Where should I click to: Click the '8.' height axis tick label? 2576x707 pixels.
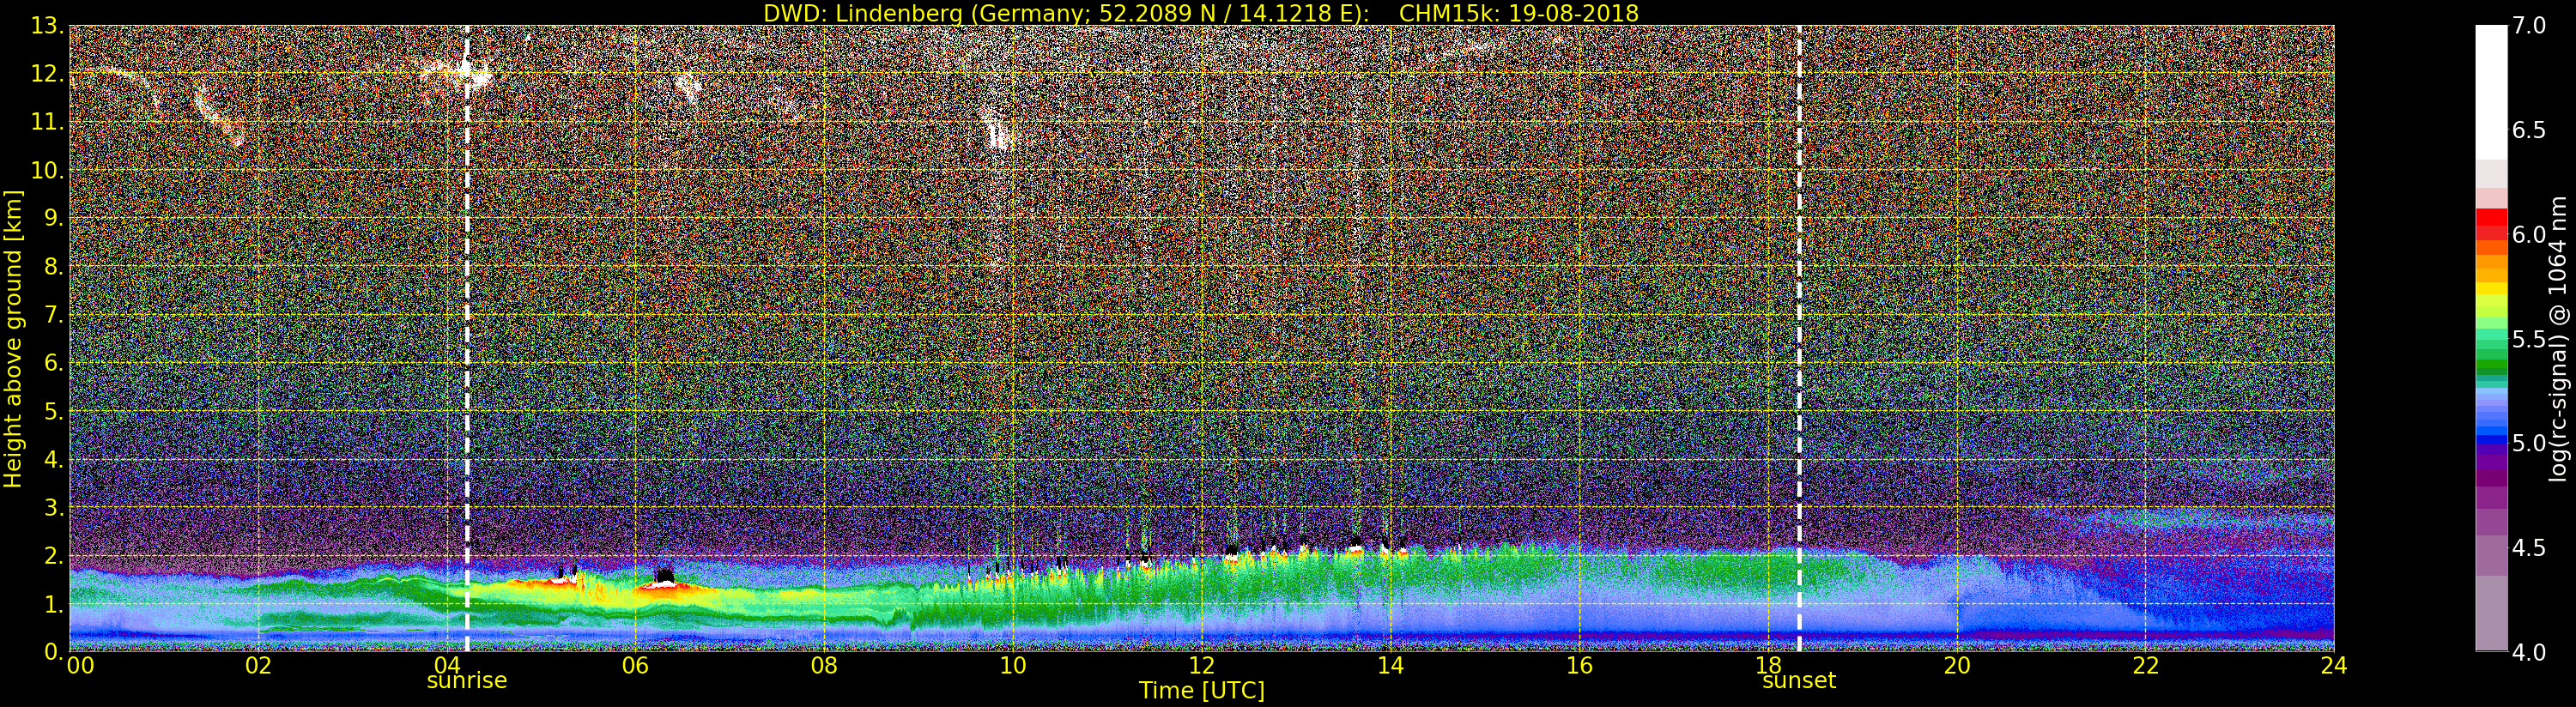pos(54,266)
